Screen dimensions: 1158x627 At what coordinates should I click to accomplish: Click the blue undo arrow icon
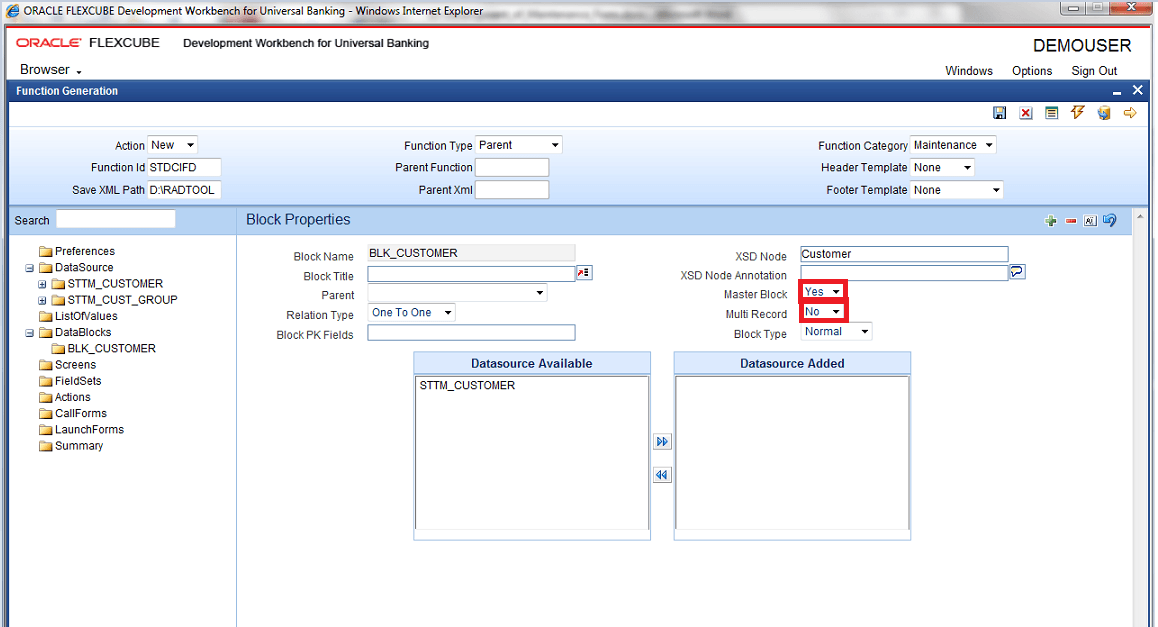click(x=1109, y=220)
